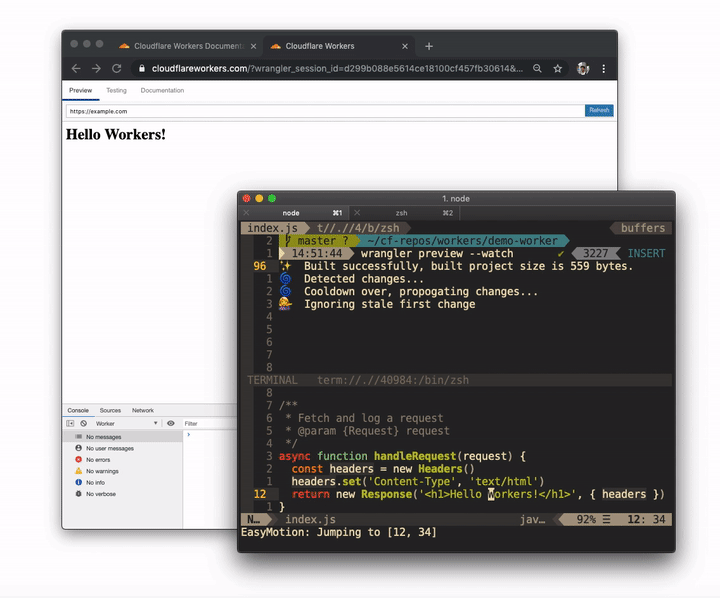Maximize the terminal with green button
Screen dimensions: 720x598
point(272,198)
